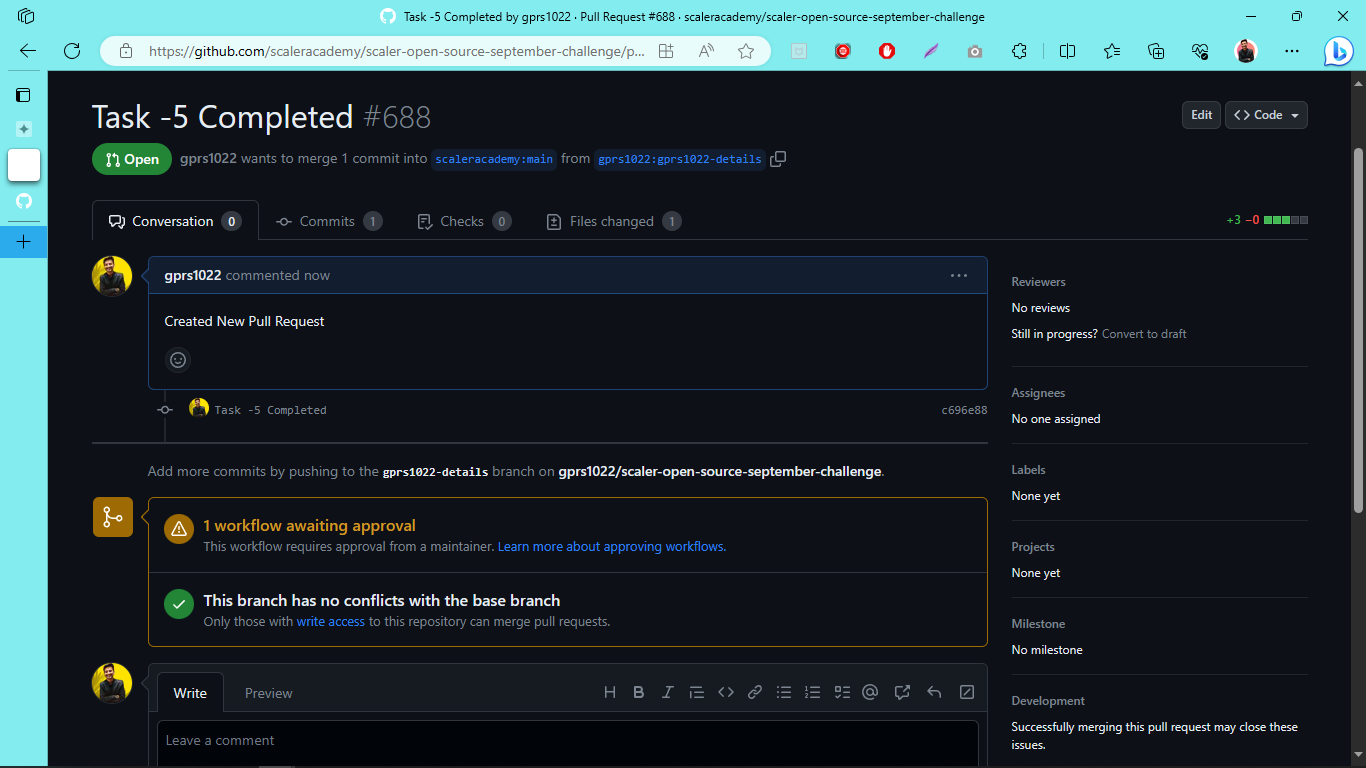Image resolution: width=1366 pixels, height=768 pixels.
Task: Click the Edit button on the pull request
Action: click(x=1201, y=114)
